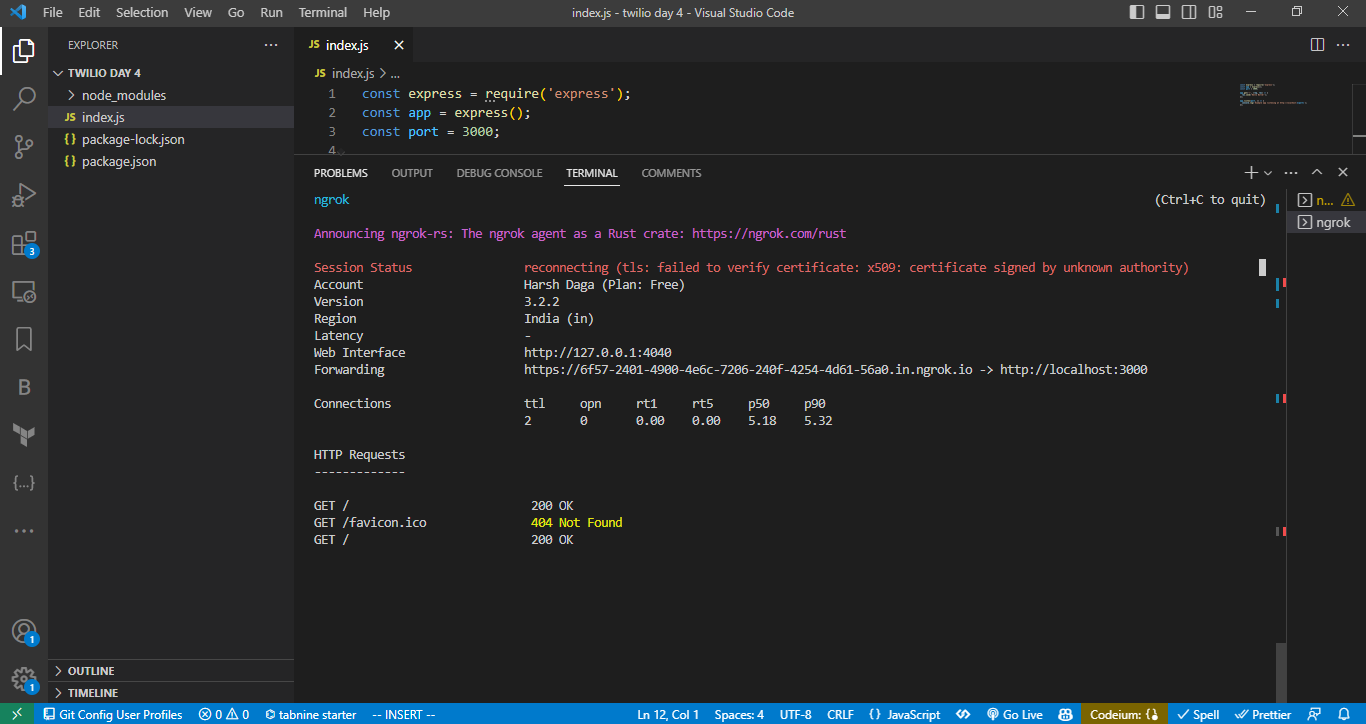The image size is (1366, 724).
Task: Open remote window indicator in status bar
Action: pyautogui.click(x=17, y=714)
